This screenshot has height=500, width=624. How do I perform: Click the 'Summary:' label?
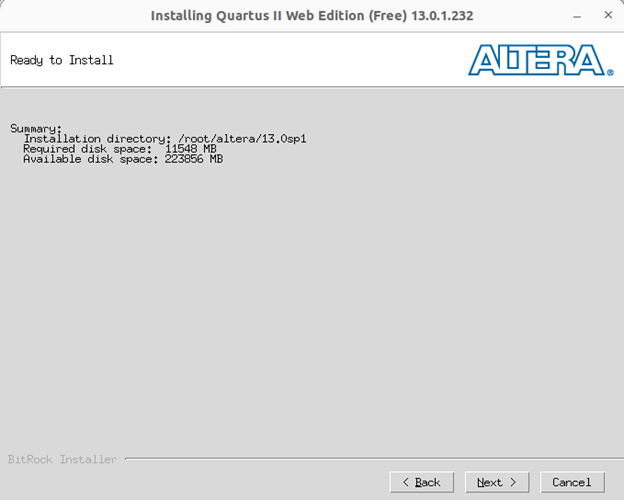[x=36, y=129]
